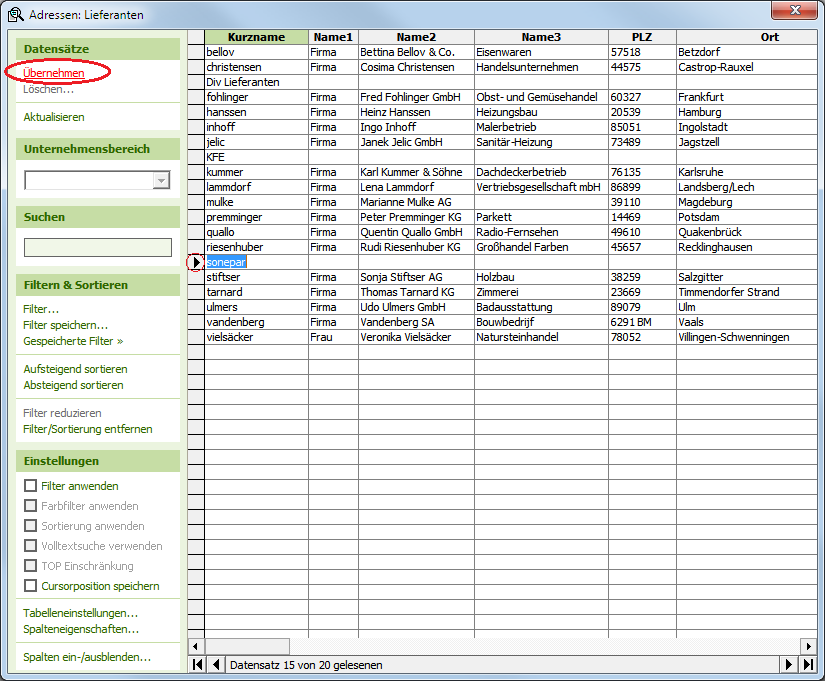Open Tabelleneinstellungen settings
This screenshot has width=825, height=681.
tap(80, 613)
